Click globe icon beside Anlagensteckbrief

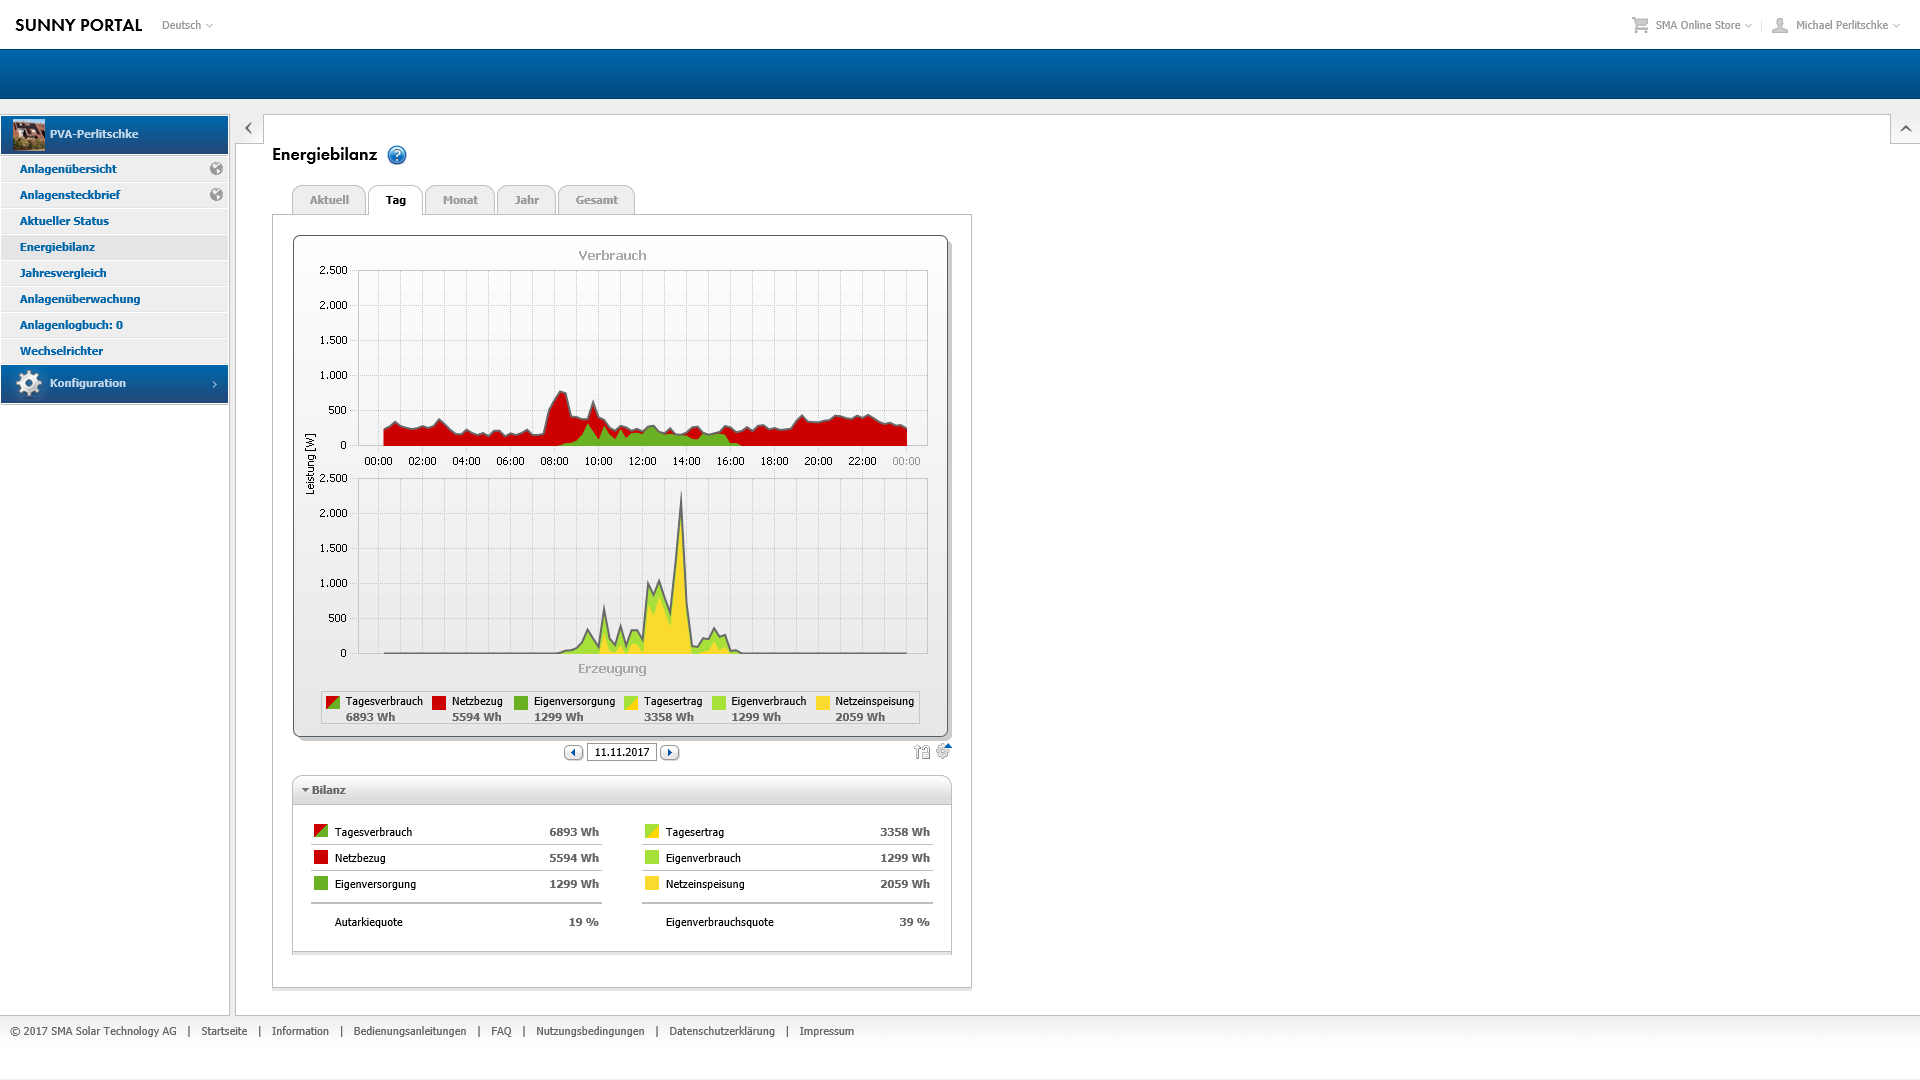[216, 195]
